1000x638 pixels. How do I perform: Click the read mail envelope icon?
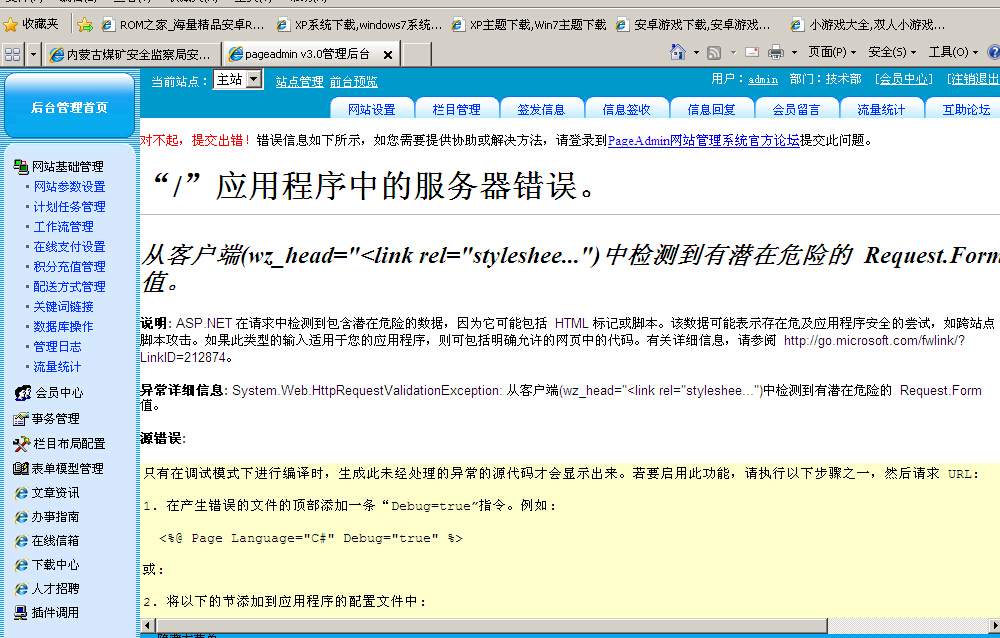pos(750,52)
